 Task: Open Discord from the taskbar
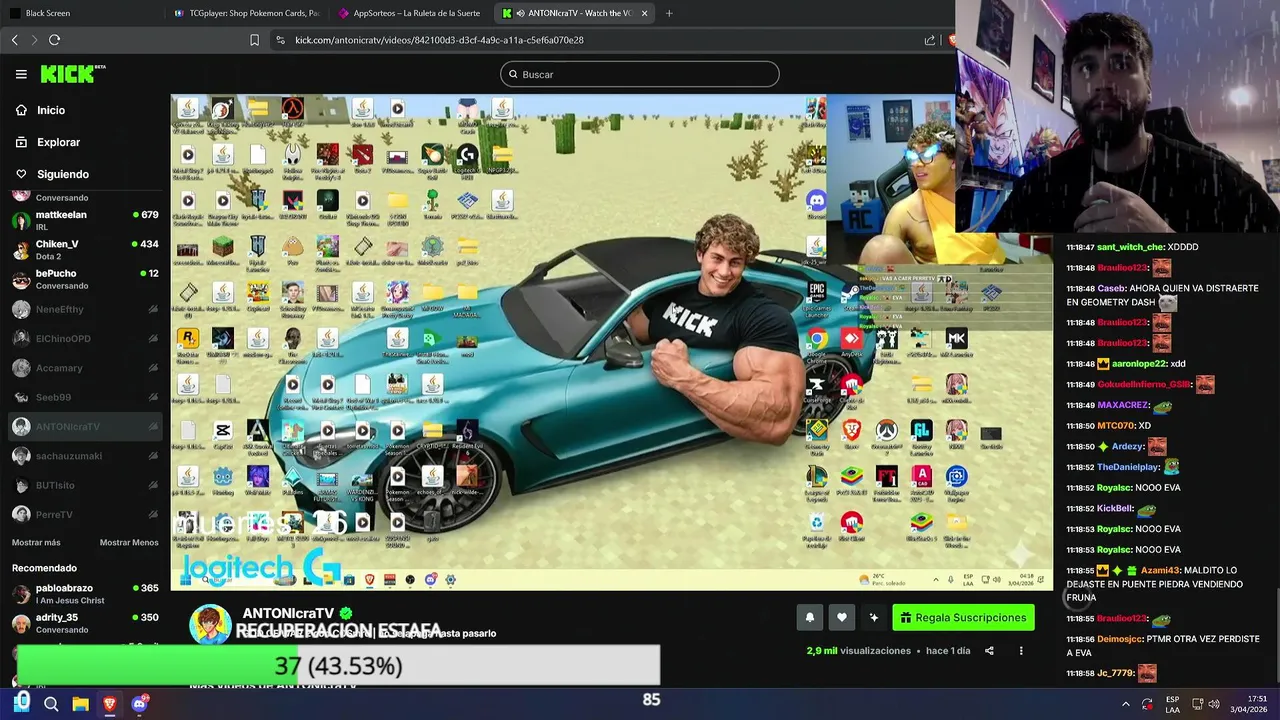[x=139, y=704]
